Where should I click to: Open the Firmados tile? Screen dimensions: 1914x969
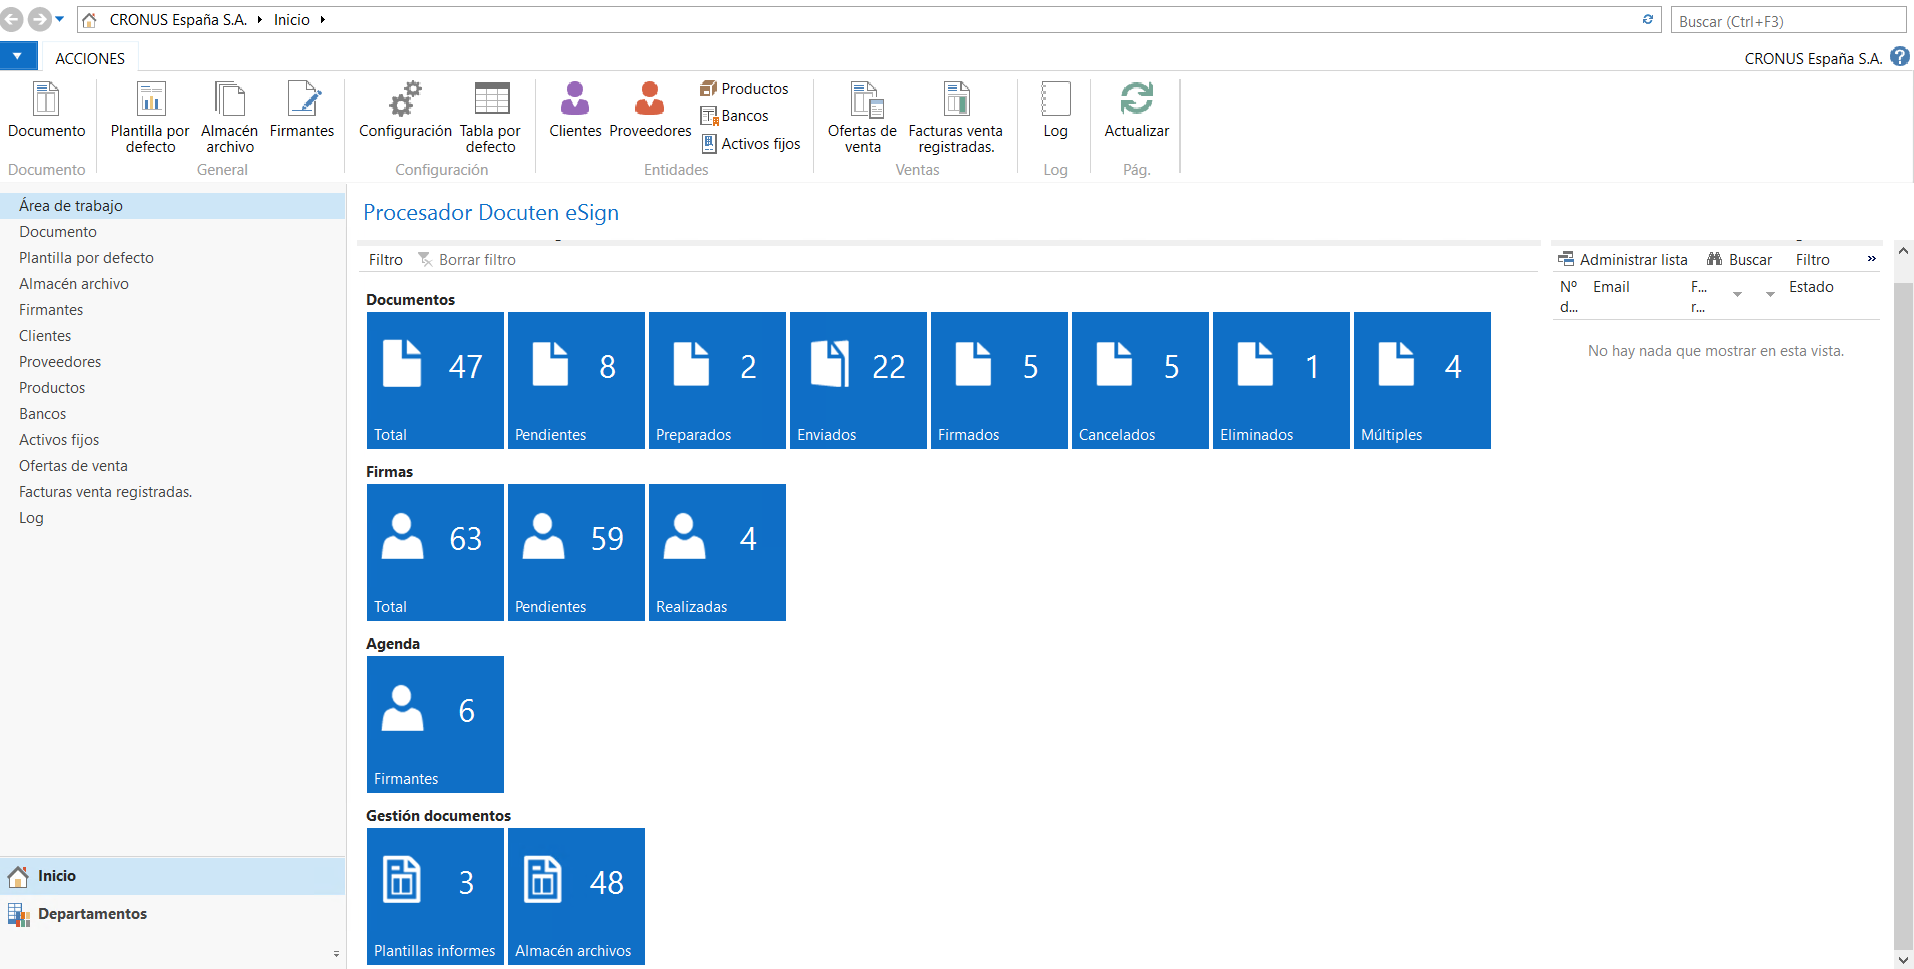[x=999, y=380]
